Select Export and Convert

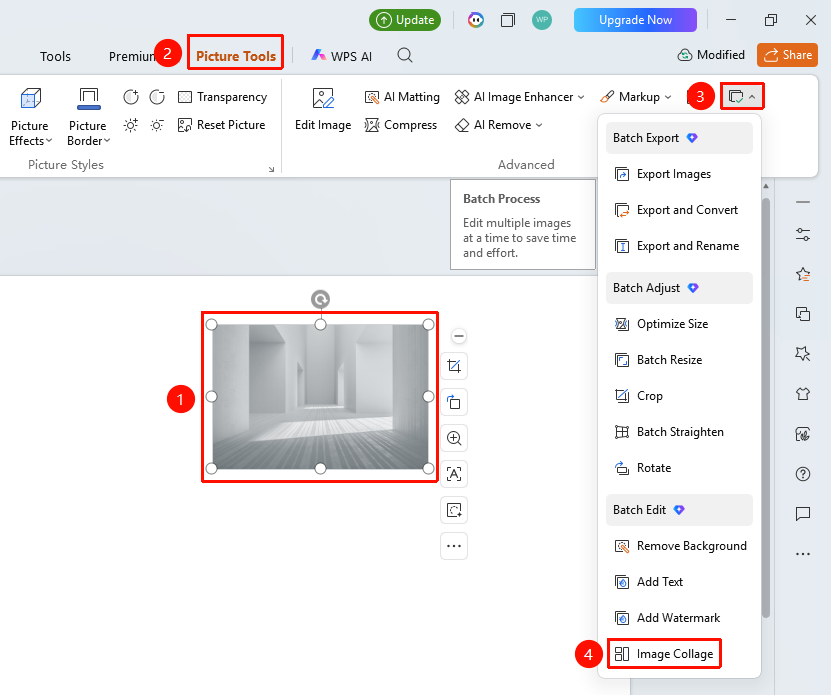679,210
